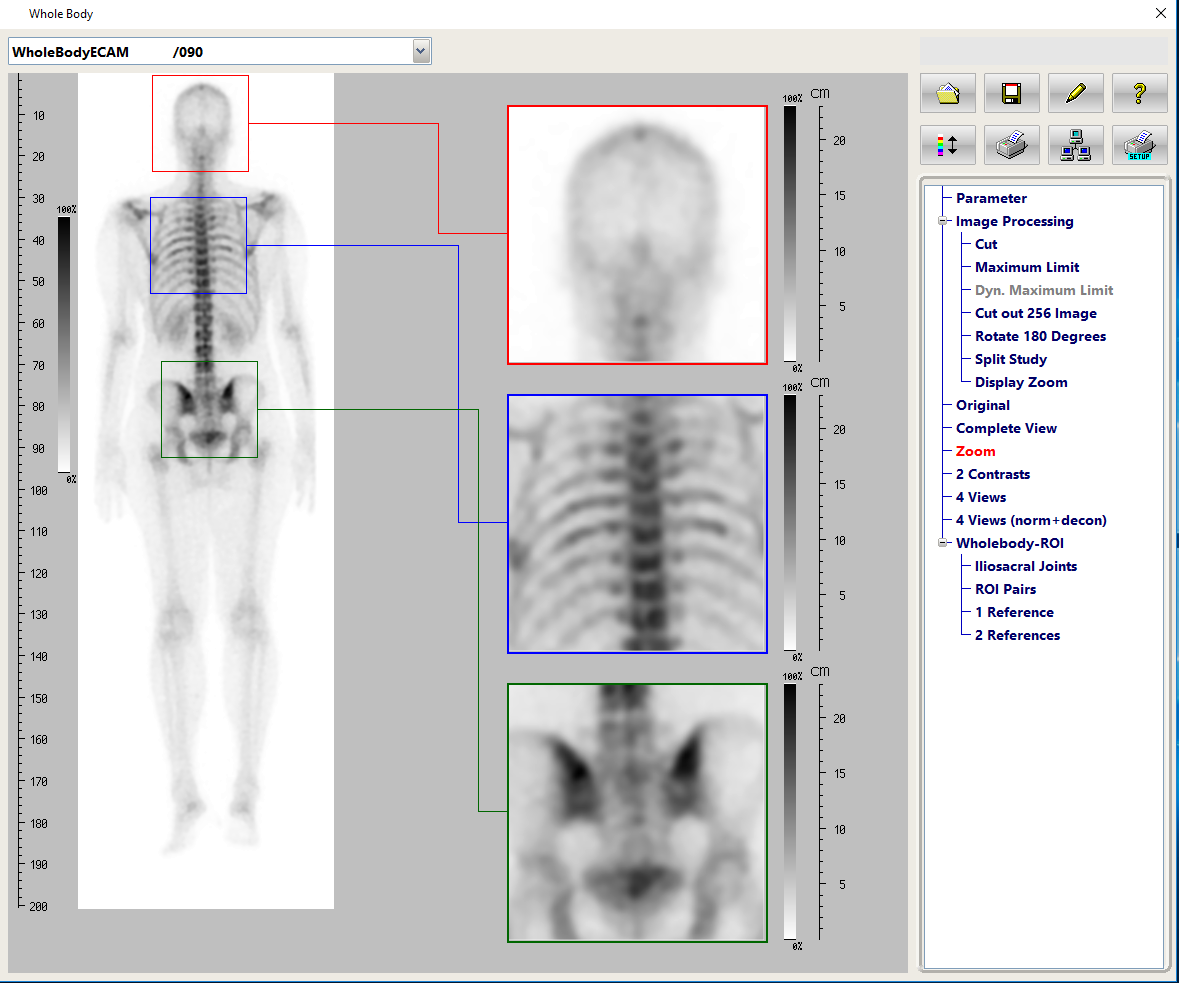Click the network computers icon

pyautogui.click(x=1076, y=145)
